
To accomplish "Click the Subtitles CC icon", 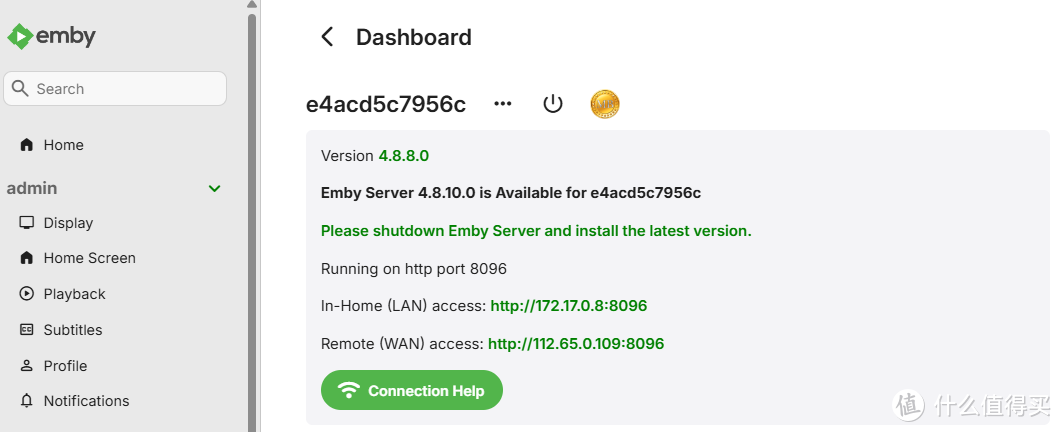I will pos(26,330).
